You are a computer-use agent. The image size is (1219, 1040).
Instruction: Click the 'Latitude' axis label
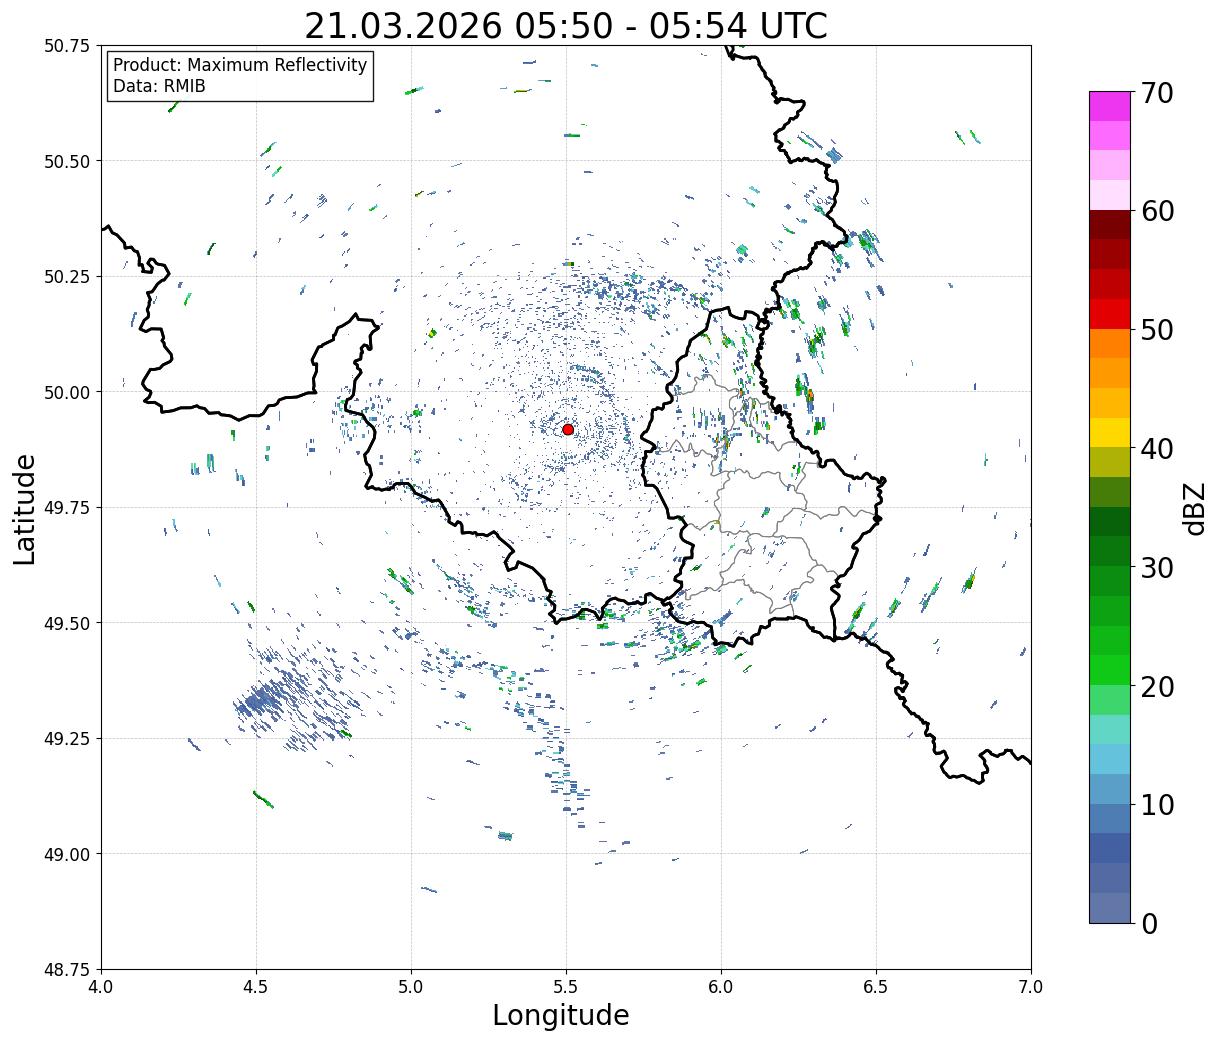(25, 508)
